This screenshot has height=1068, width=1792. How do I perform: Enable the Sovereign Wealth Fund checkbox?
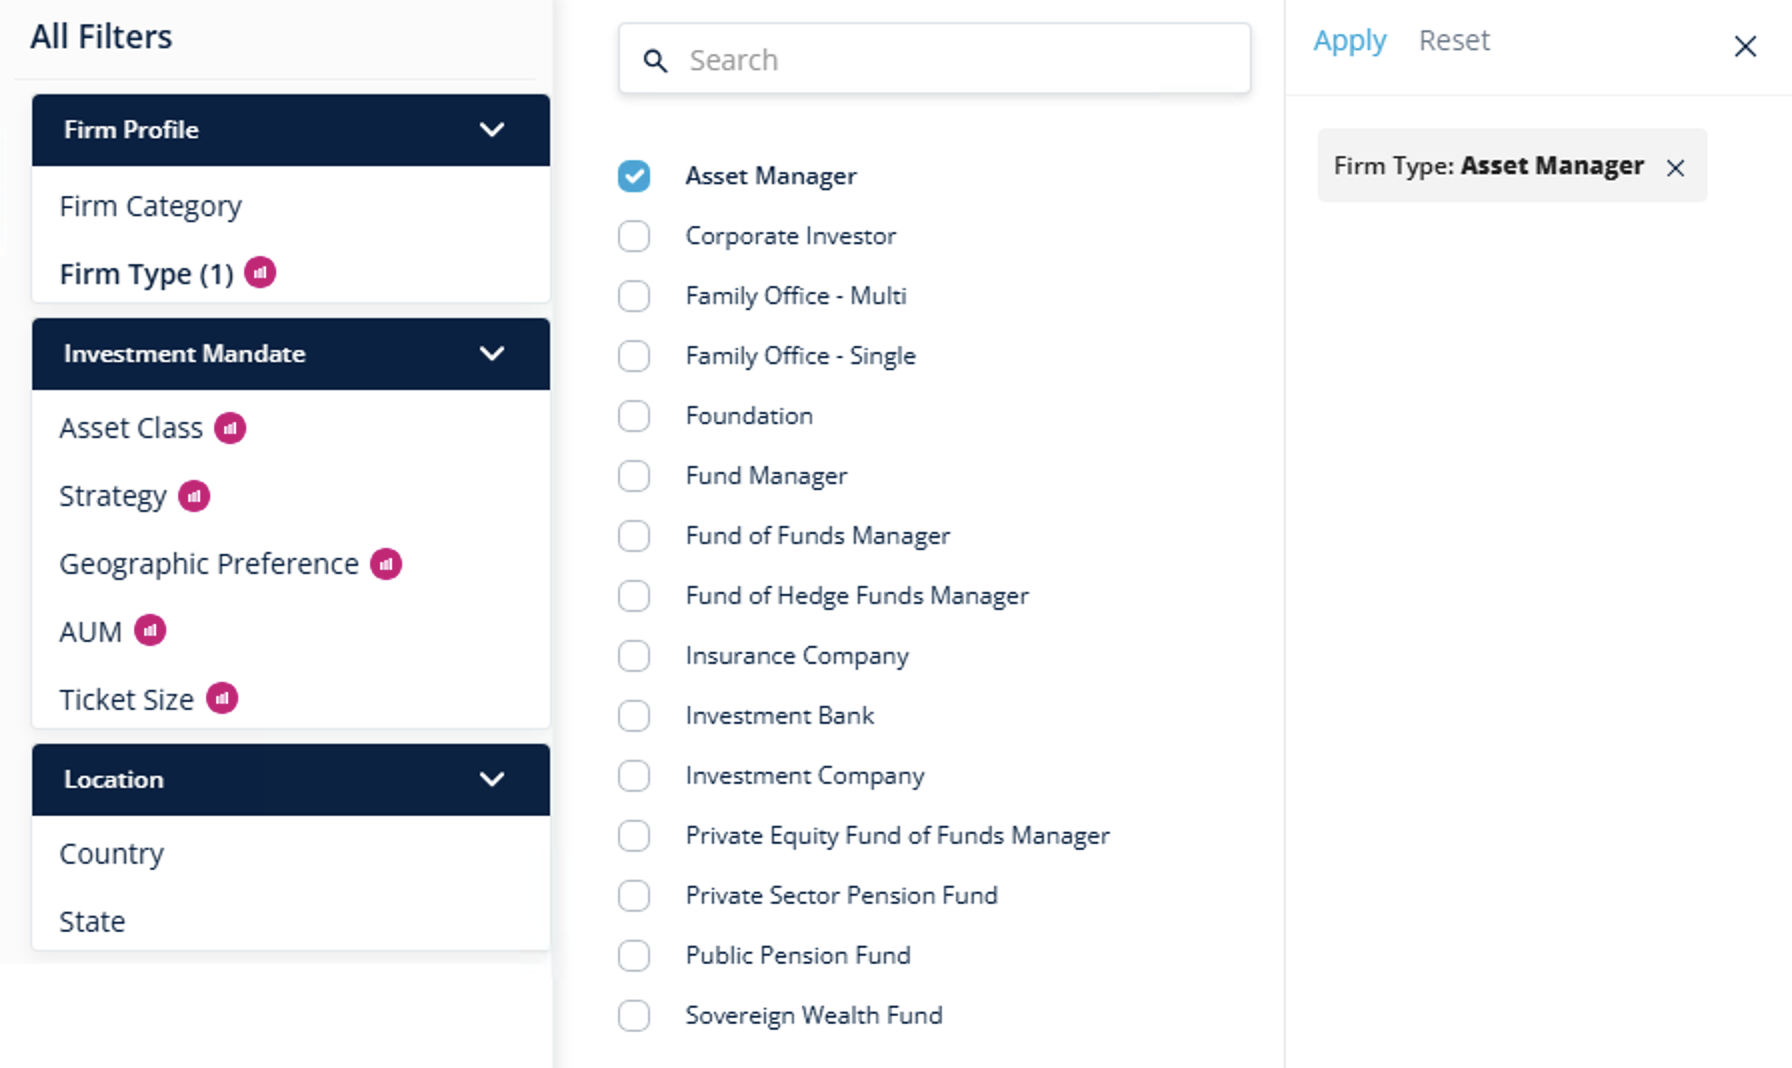coord(634,1015)
